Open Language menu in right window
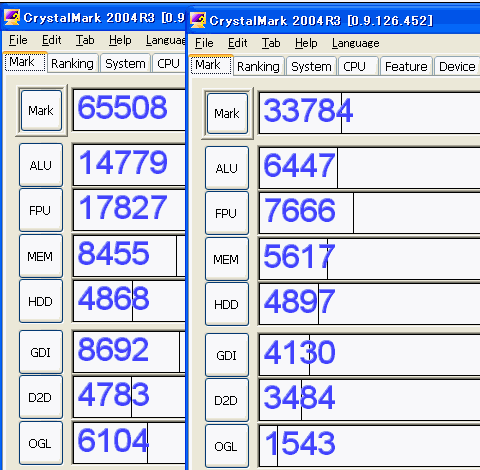This screenshot has height=470, width=480. (x=355, y=43)
